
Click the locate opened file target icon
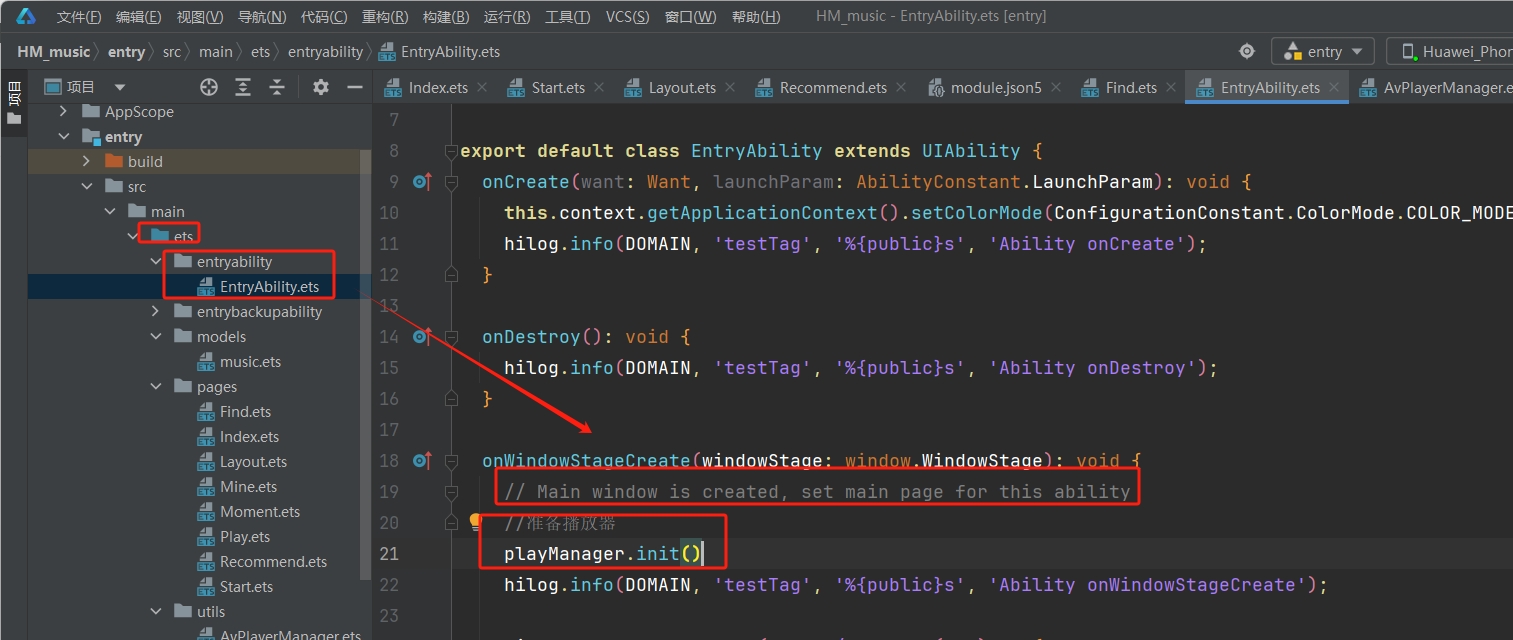209,87
